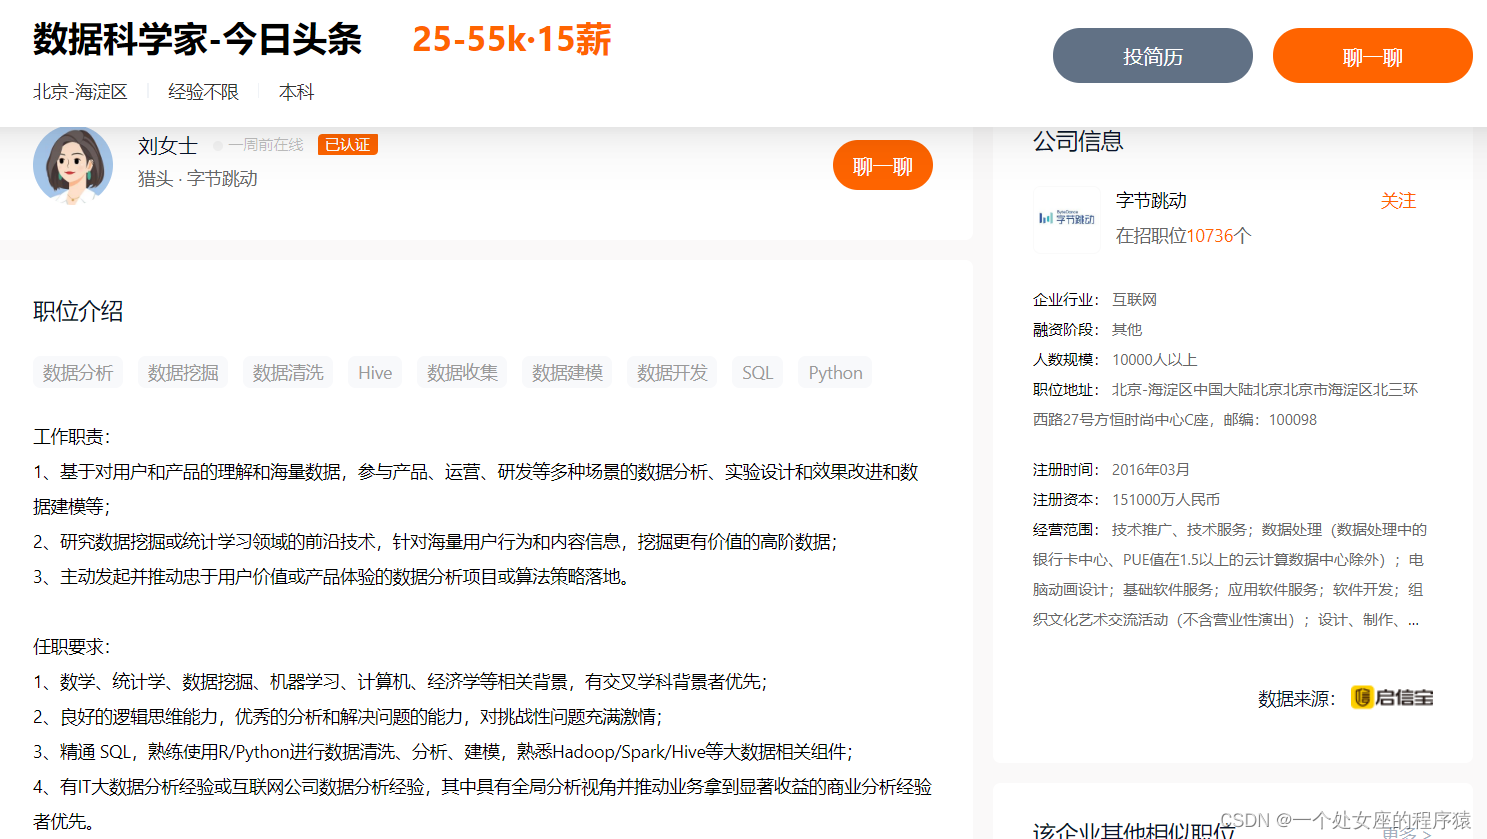Viewport: 1487px width, 839px height.
Task: Click the 北京-海淀区 location text
Action: pos(80,92)
